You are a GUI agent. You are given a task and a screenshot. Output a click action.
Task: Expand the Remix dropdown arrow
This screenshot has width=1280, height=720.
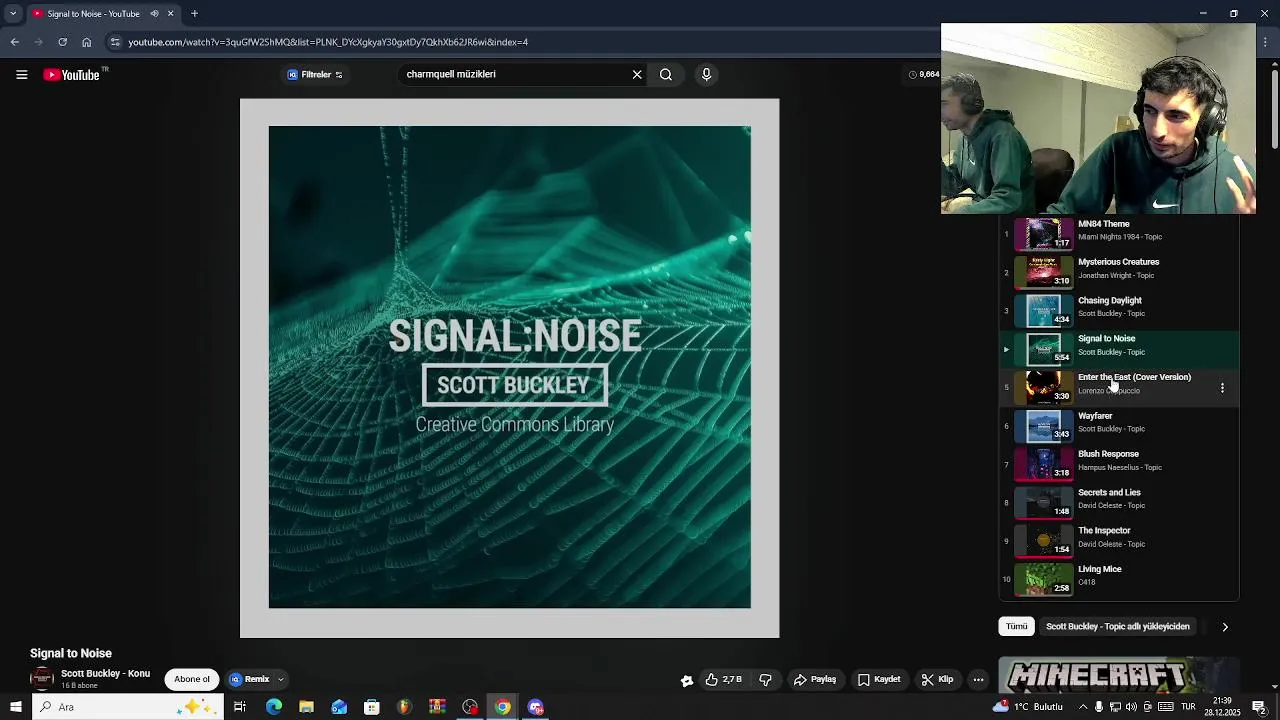point(281,680)
